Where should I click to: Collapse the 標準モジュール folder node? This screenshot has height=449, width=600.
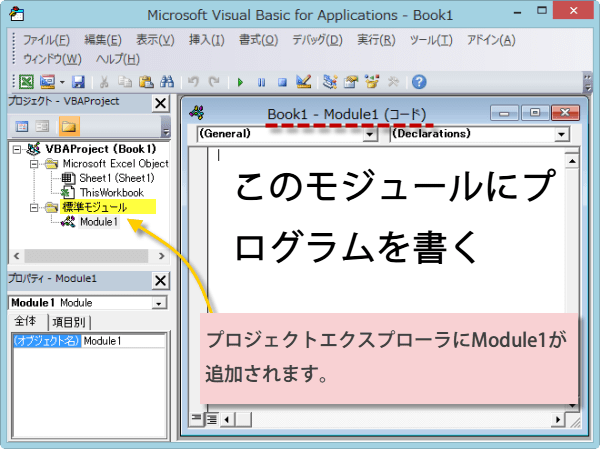point(21,207)
